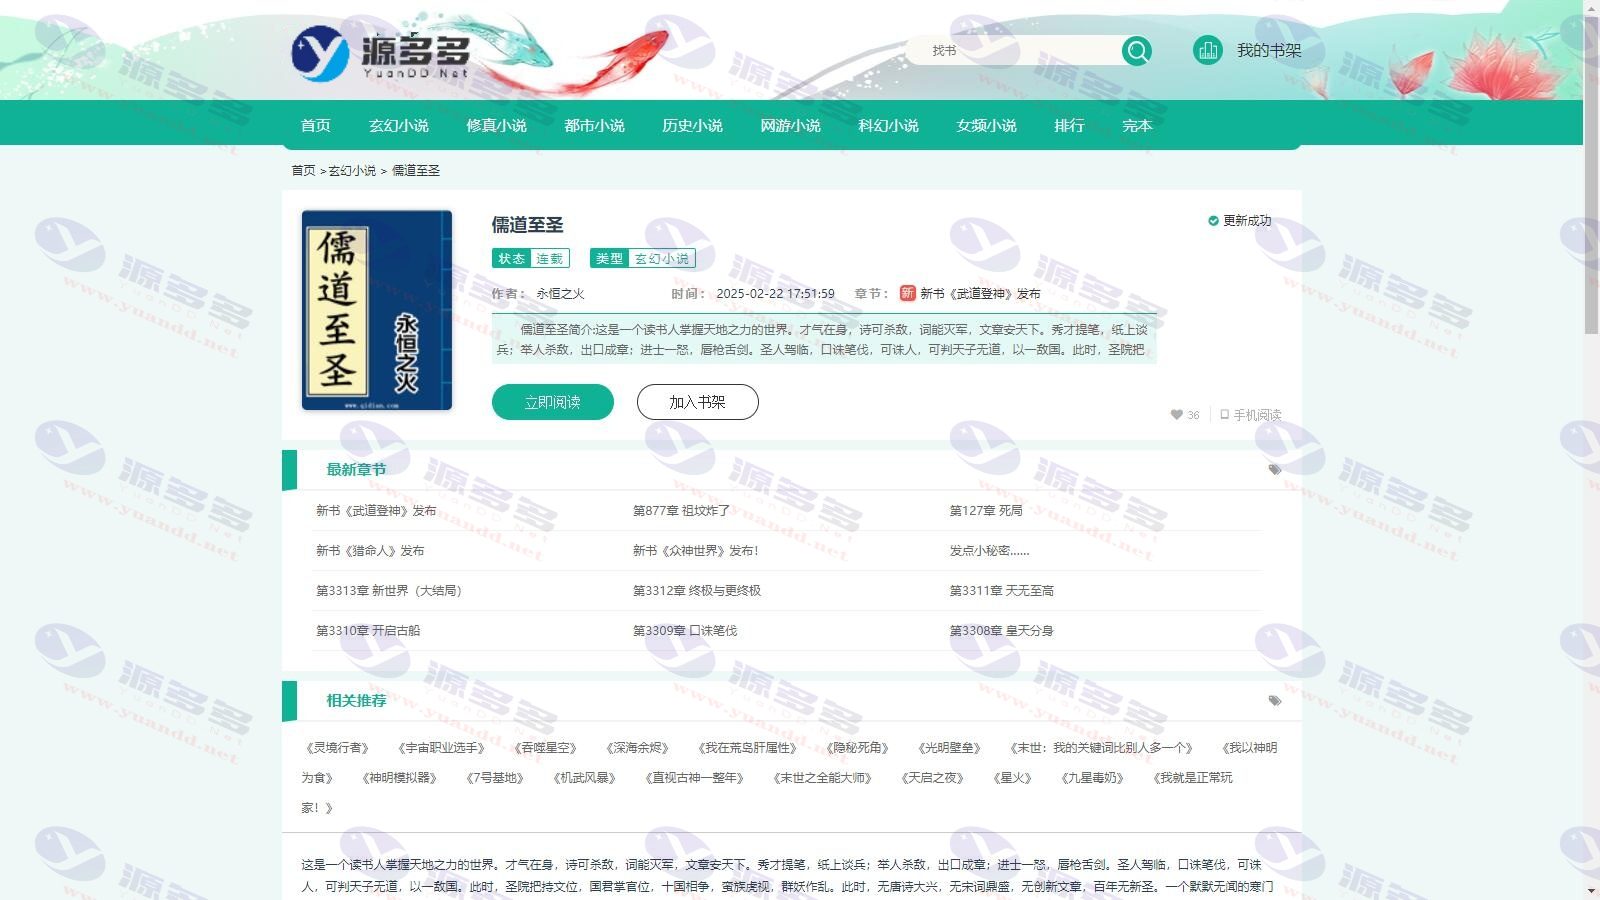Click the tag icon in 最新章节 header
The image size is (1600, 900).
click(x=1275, y=469)
